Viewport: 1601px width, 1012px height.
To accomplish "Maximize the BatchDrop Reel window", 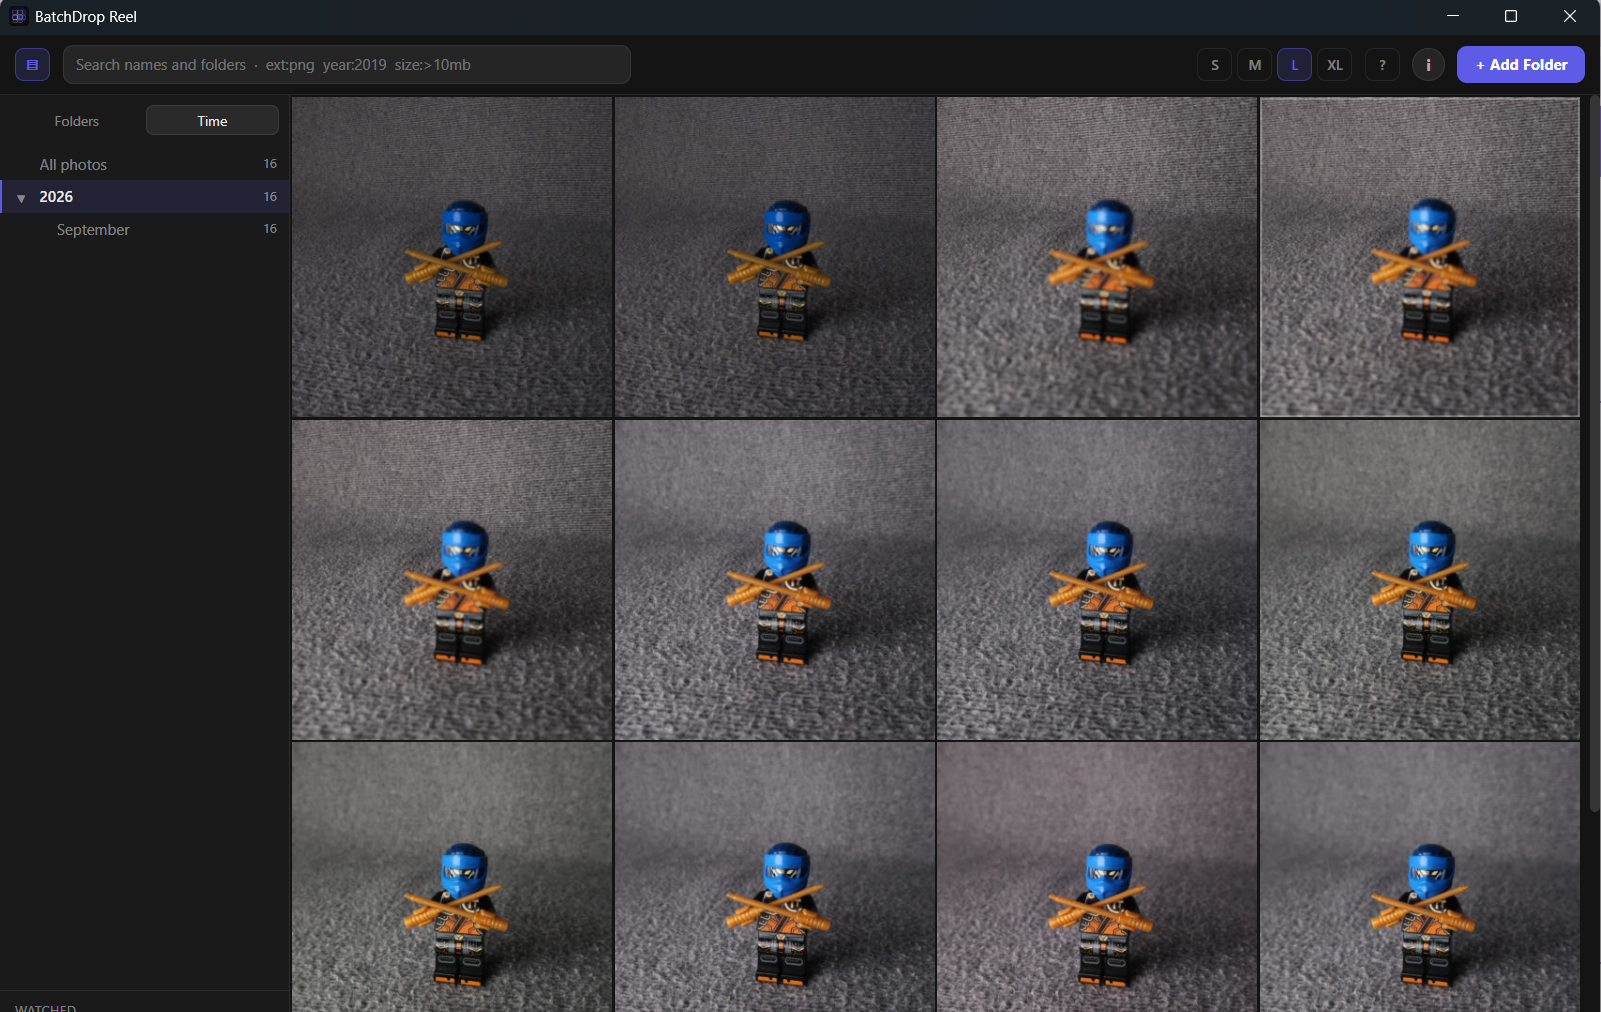I will pyautogui.click(x=1511, y=16).
